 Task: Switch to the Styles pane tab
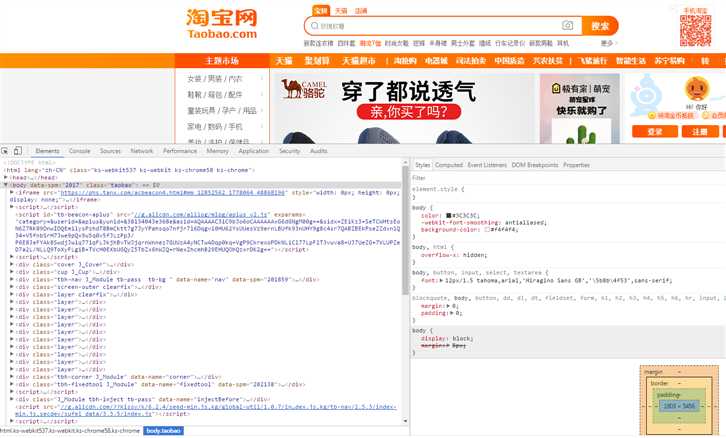pyautogui.click(x=422, y=165)
